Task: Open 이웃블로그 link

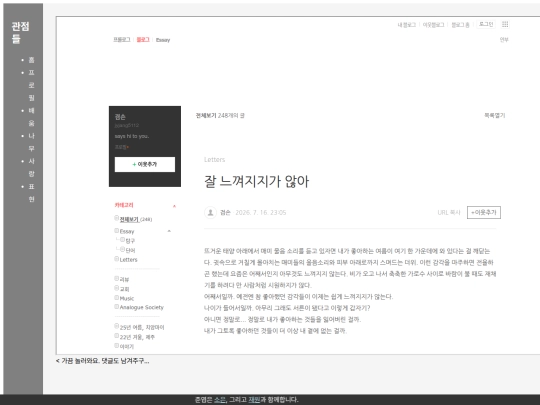Action: [433, 25]
